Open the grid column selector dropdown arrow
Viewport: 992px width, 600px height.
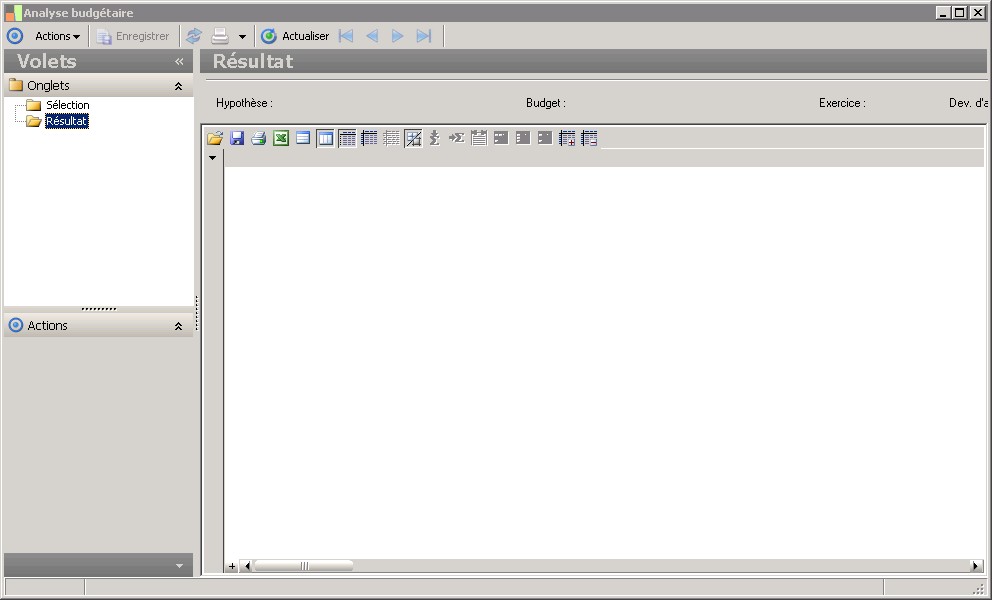coord(212,158)
